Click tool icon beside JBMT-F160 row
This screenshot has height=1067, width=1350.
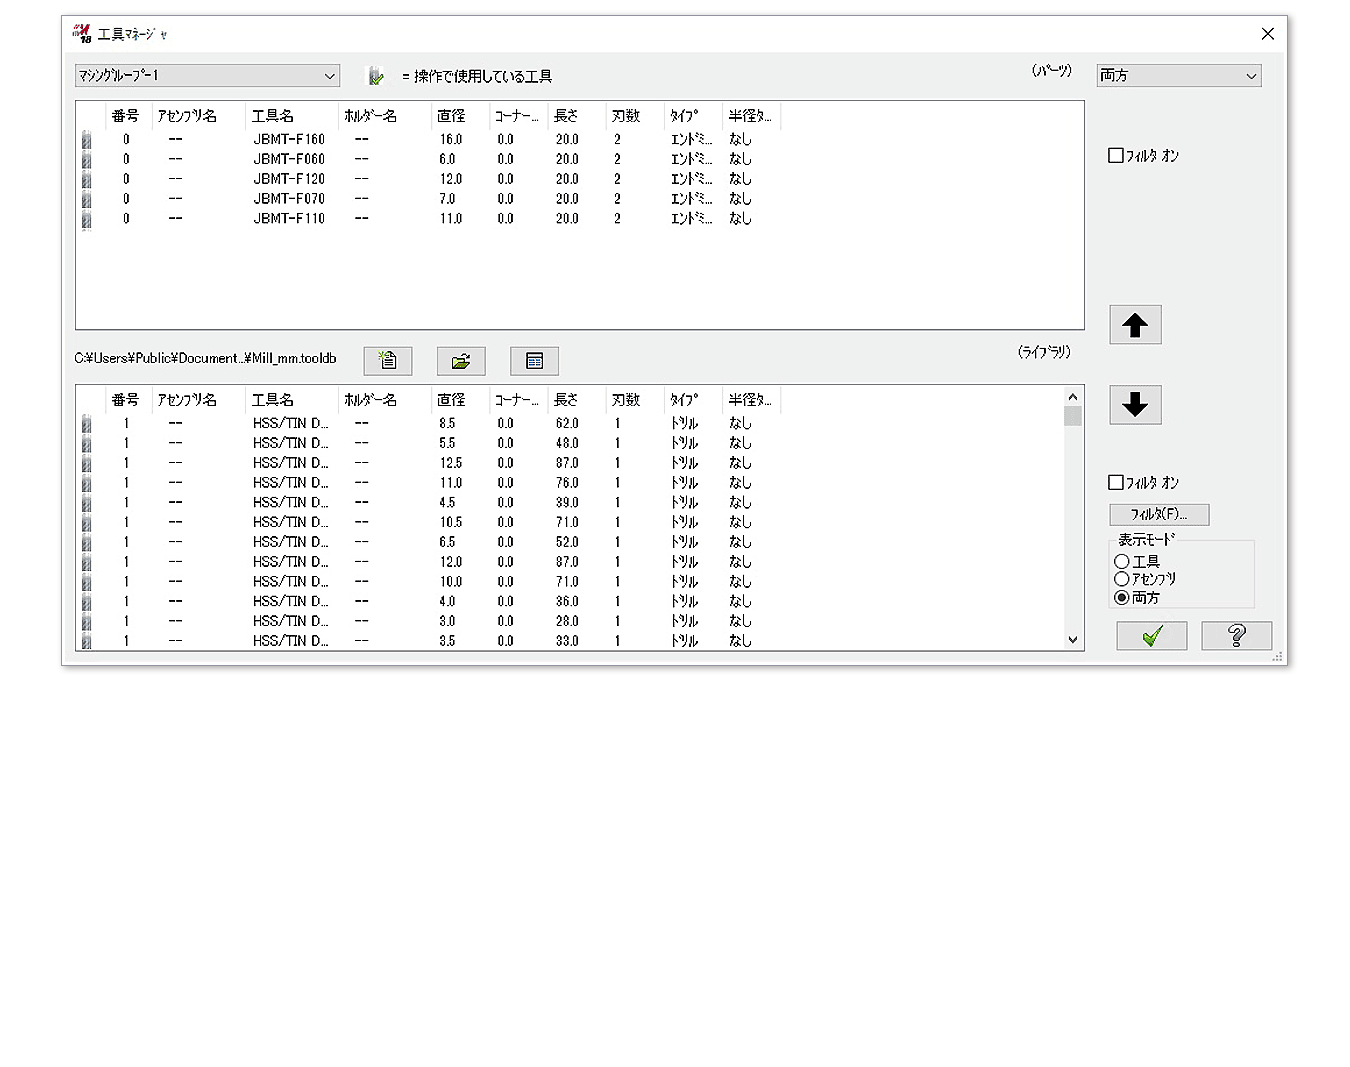(x=86, y=140)
